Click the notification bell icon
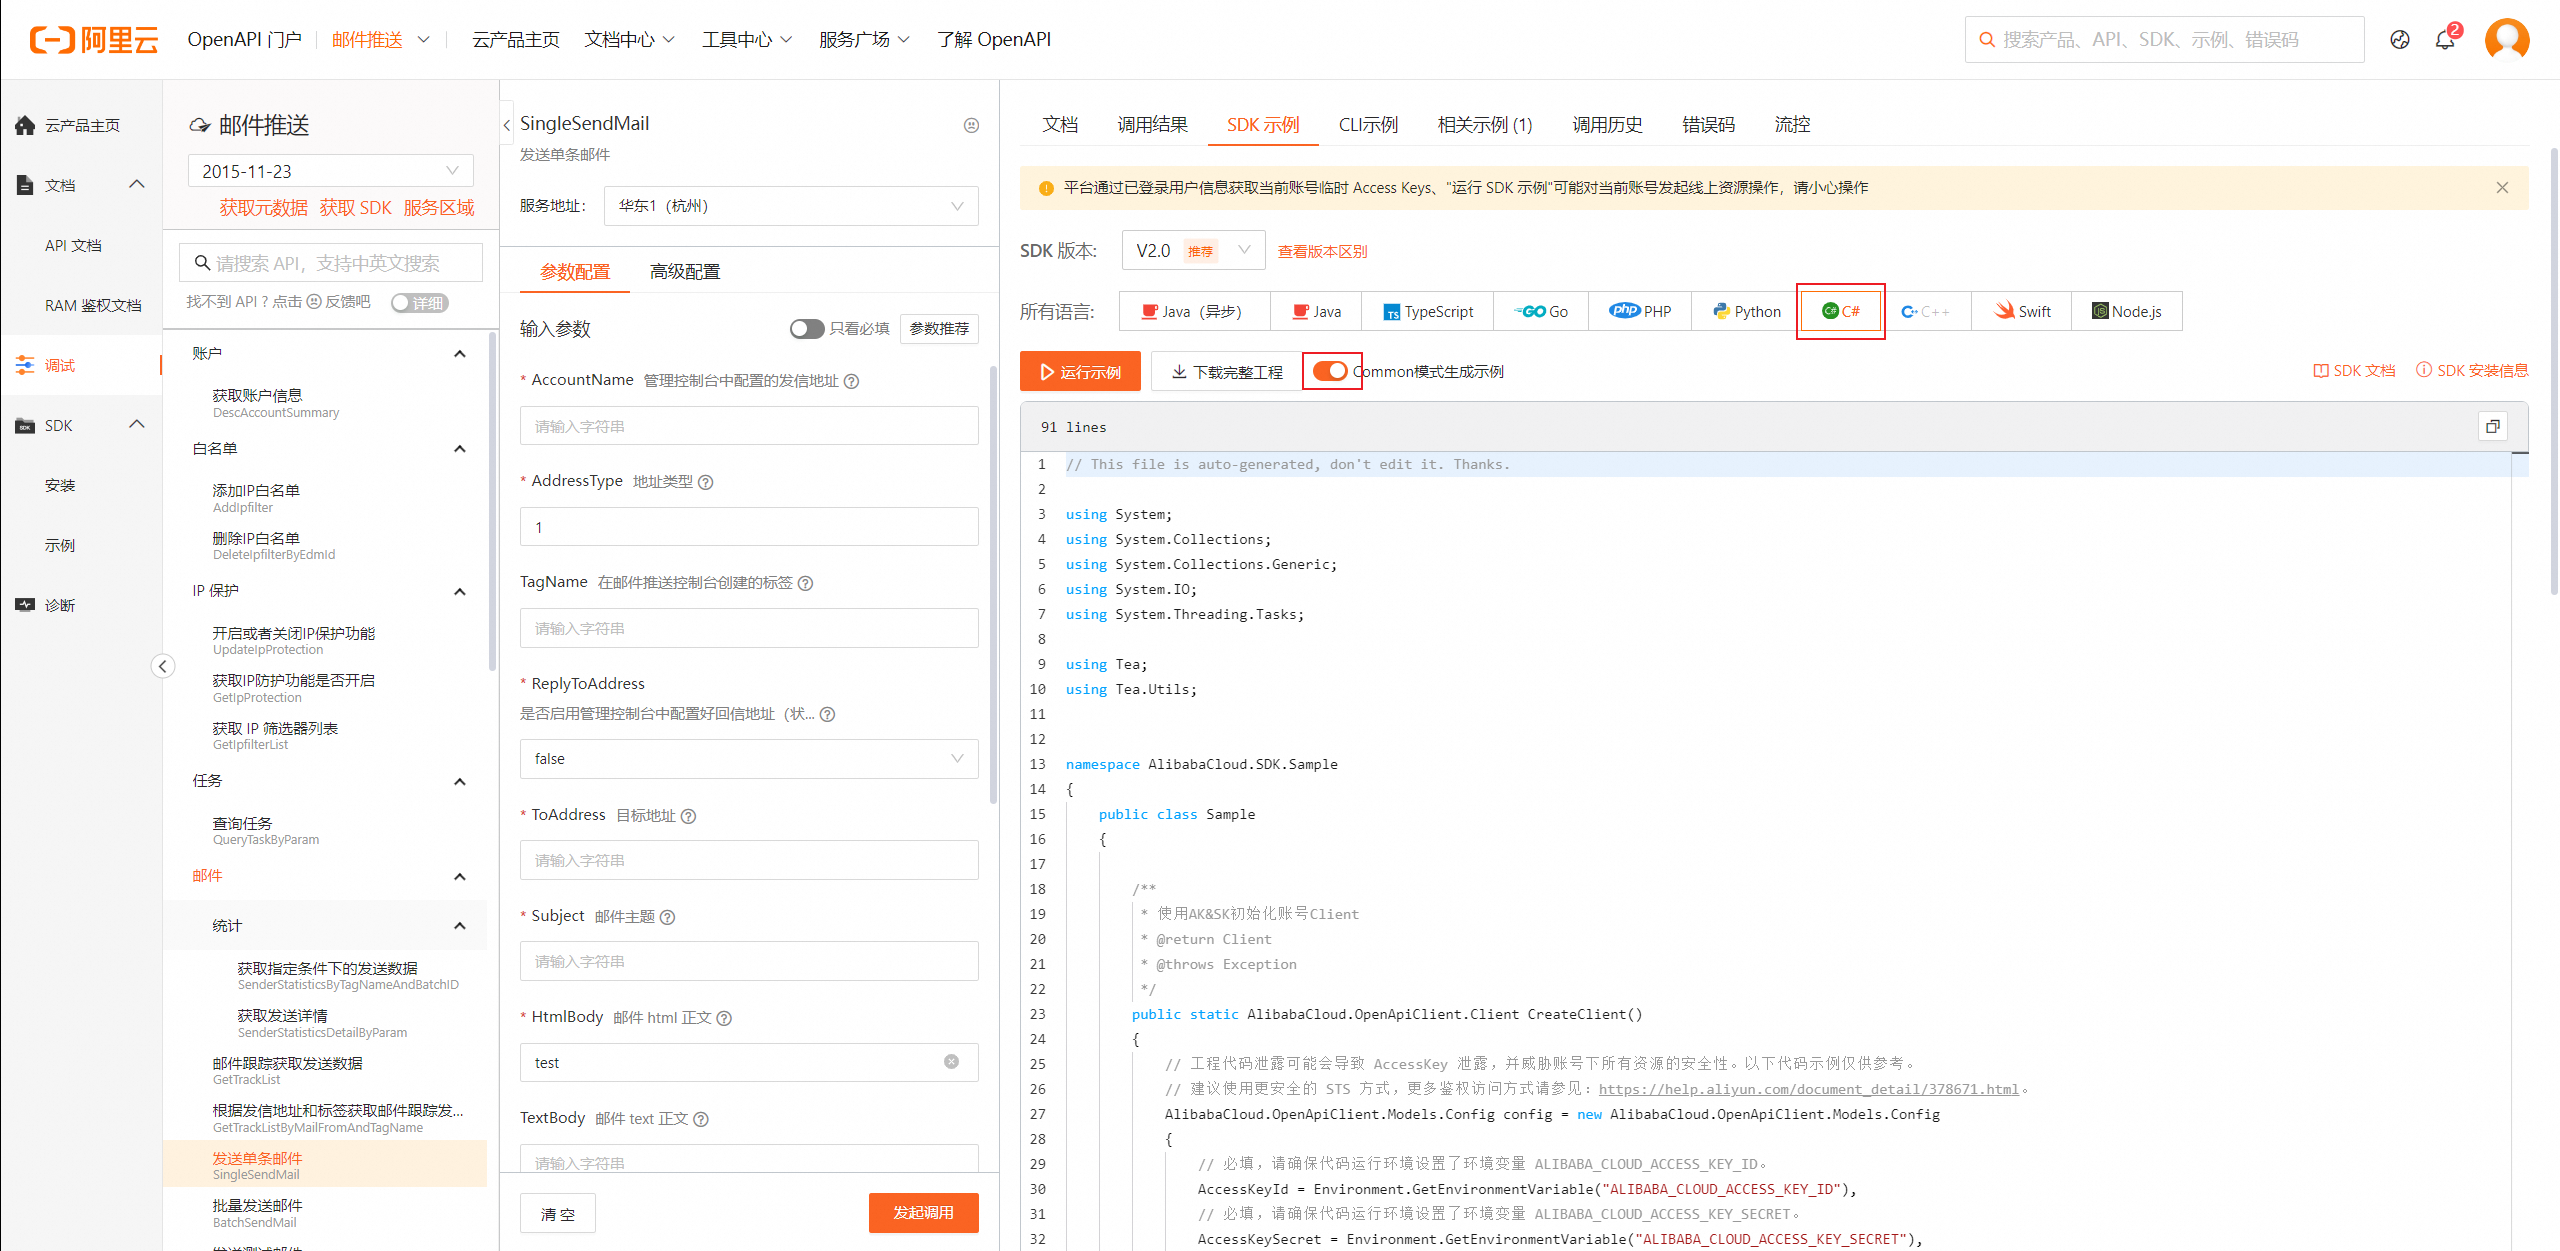Viewport: 2560px width, 1251px height. point(2444,40)
